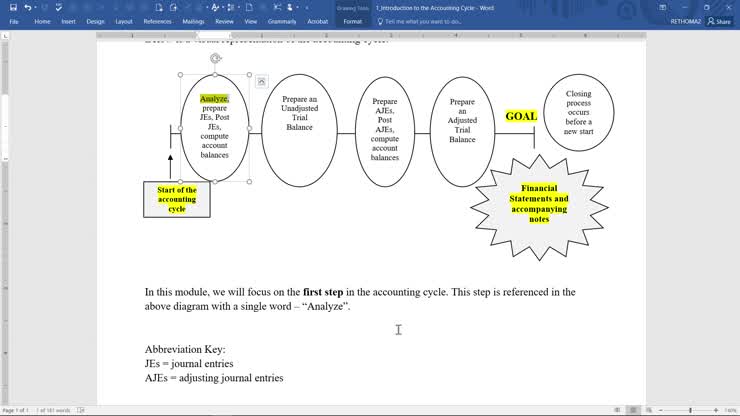Image resolution: width=740 pixels, height=416 pixels.
Task: Click the 'AJEs = adjusting journal entries' line
Action: [x=214, y=378]
